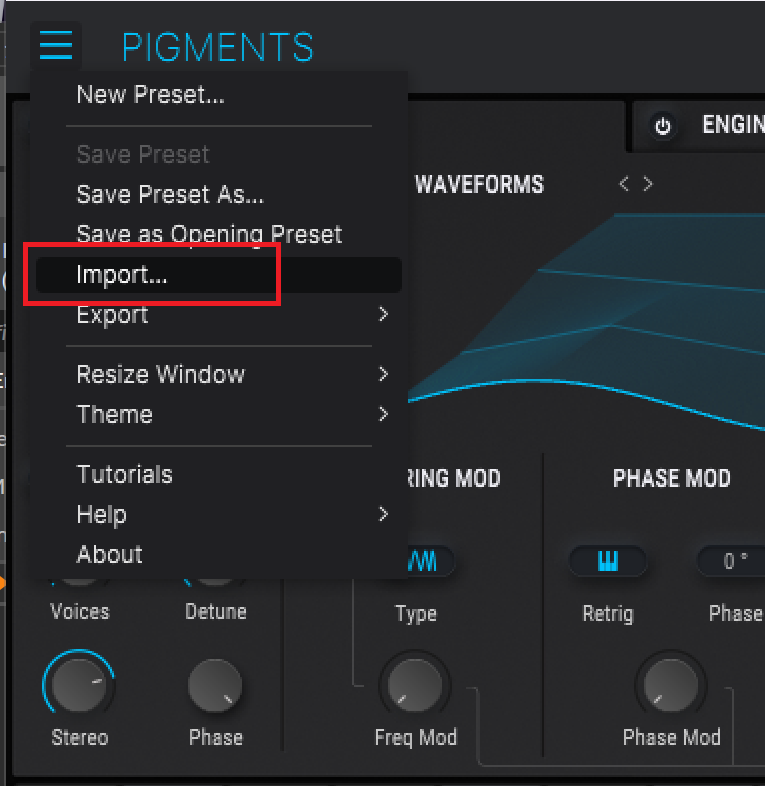Open the Pigments hamburger menu icon

click(x=56, y=45)
